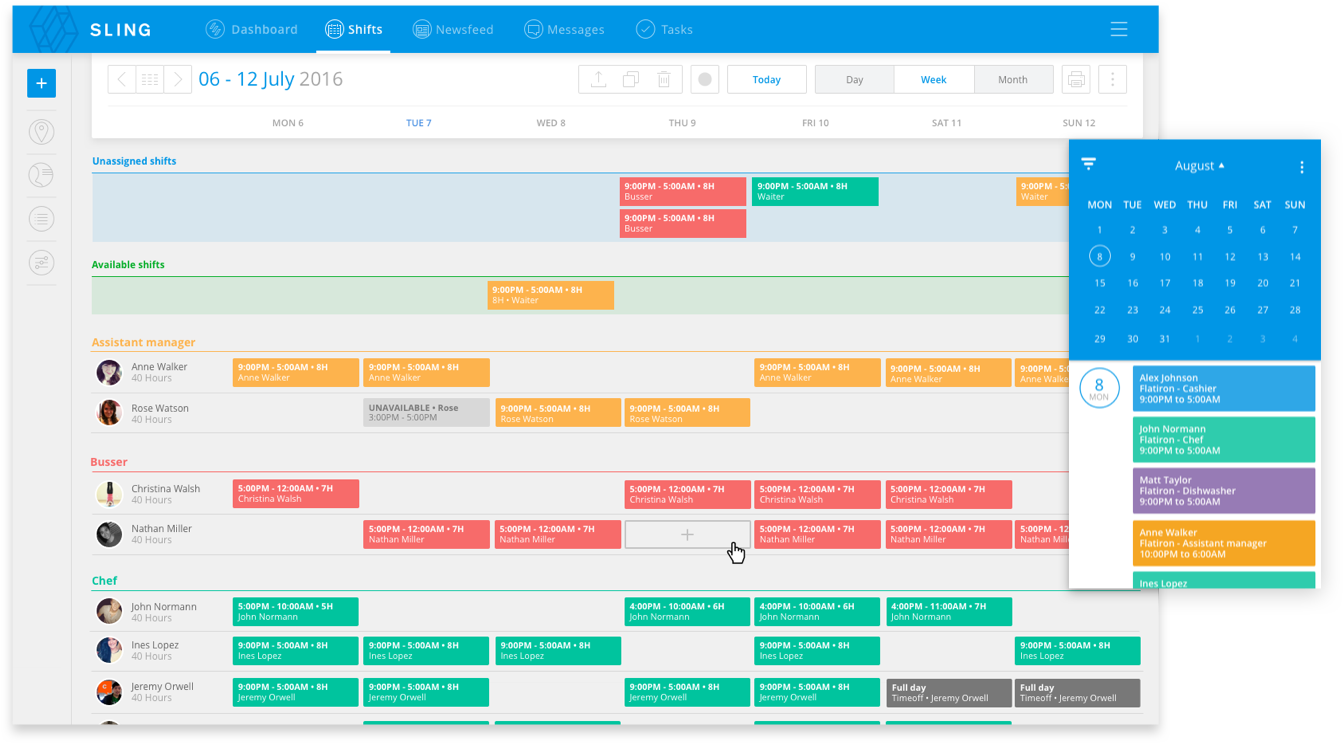Click the export upload icon in toolbar
The height and width of the screenshot is (743, 1343).
598,80
